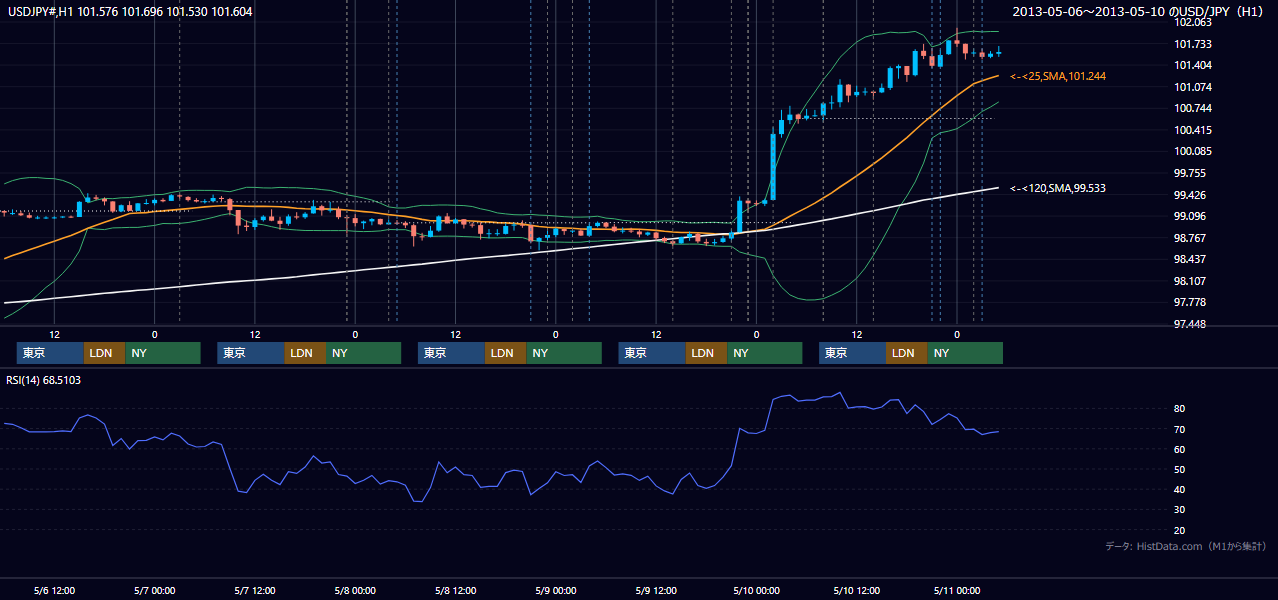This screenshot has height=600, width=1278.
Task: Click the 5/9 00:00 time label
Action: point(555,590)
